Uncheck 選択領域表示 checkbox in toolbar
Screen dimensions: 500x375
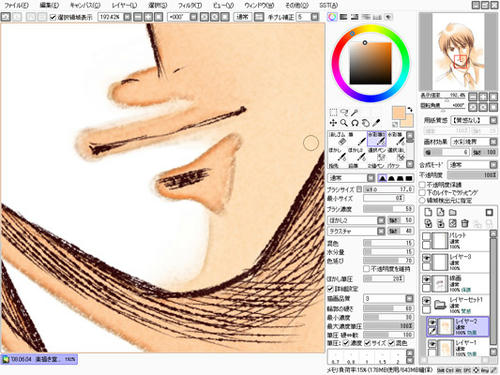pyautogui.click(x=53, y=17)
